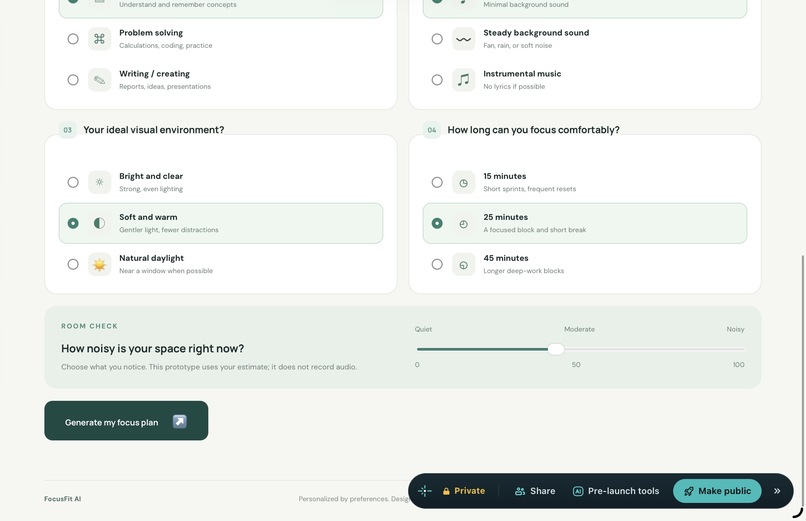Click the sparkle icon in the bottom toolbar
This screenshot has height=521, width=806.
(x=425, y=491)
